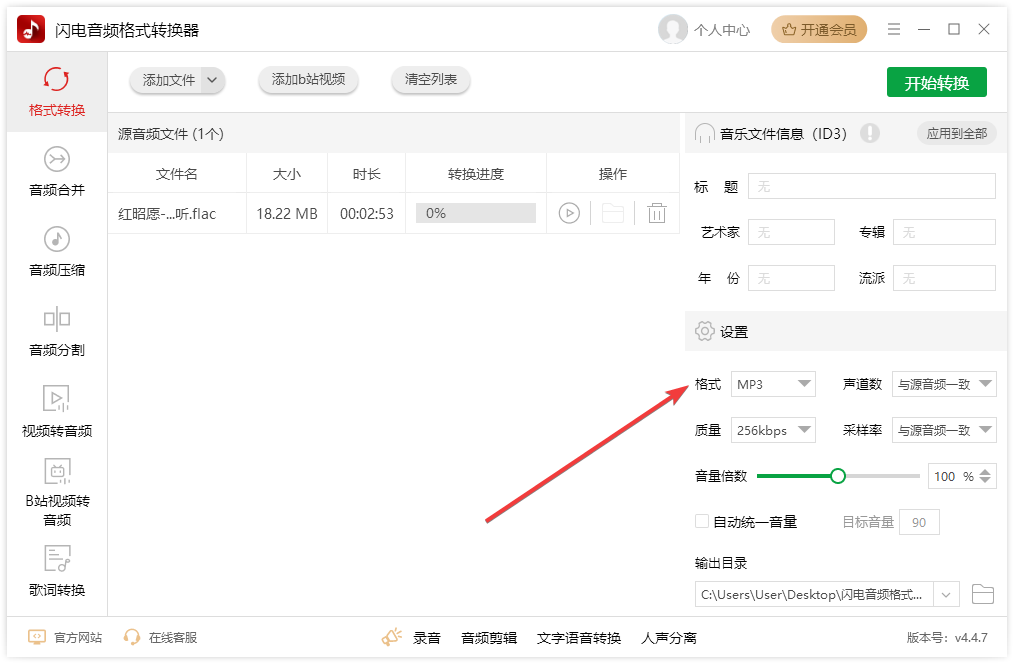Click the info alert icon beside ID3

click(x=870, y=133)
